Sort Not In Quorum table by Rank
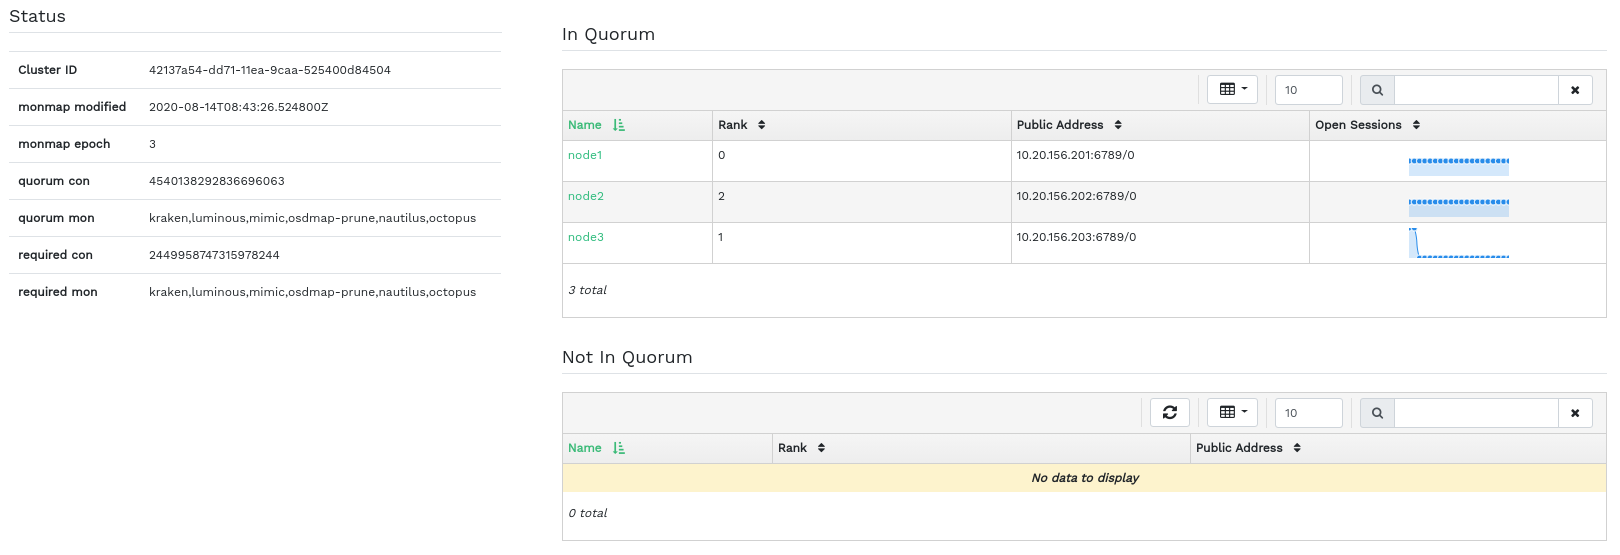Screen dimensions: 1620x555 [x=801, y=448]
